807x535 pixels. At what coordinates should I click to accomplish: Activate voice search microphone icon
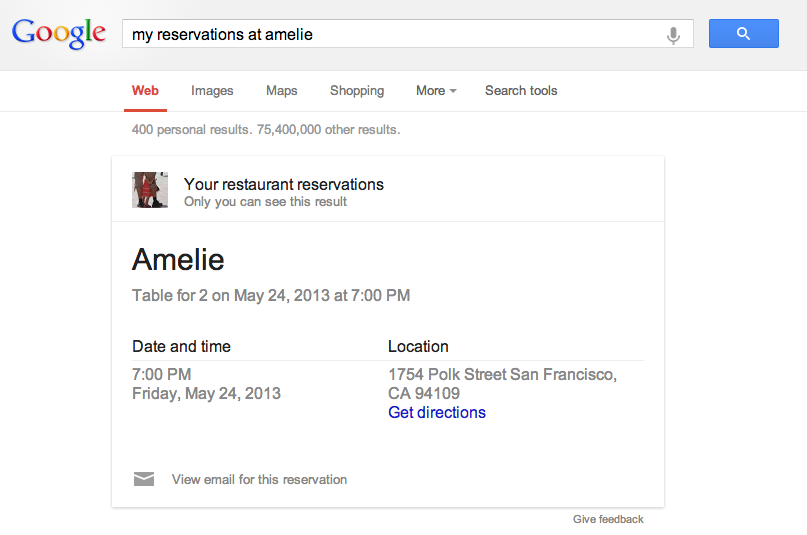tap(673, 35)
